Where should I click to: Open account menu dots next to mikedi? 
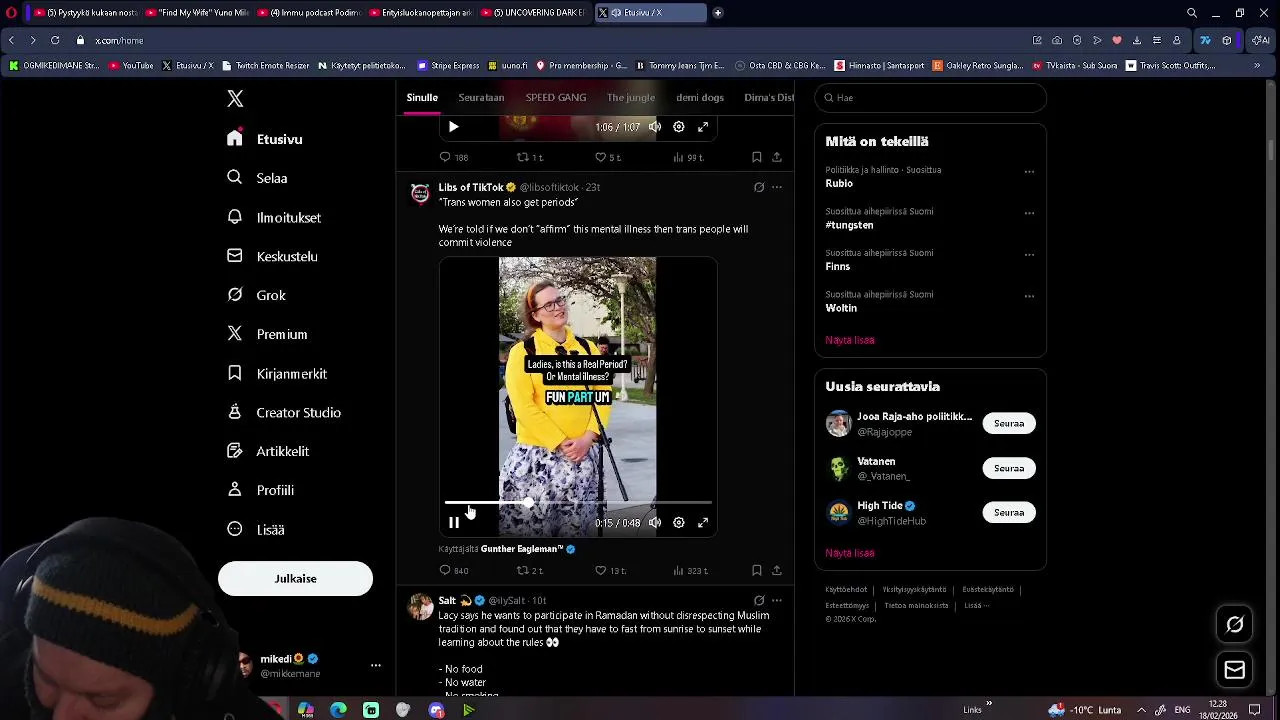click(376, 665)
